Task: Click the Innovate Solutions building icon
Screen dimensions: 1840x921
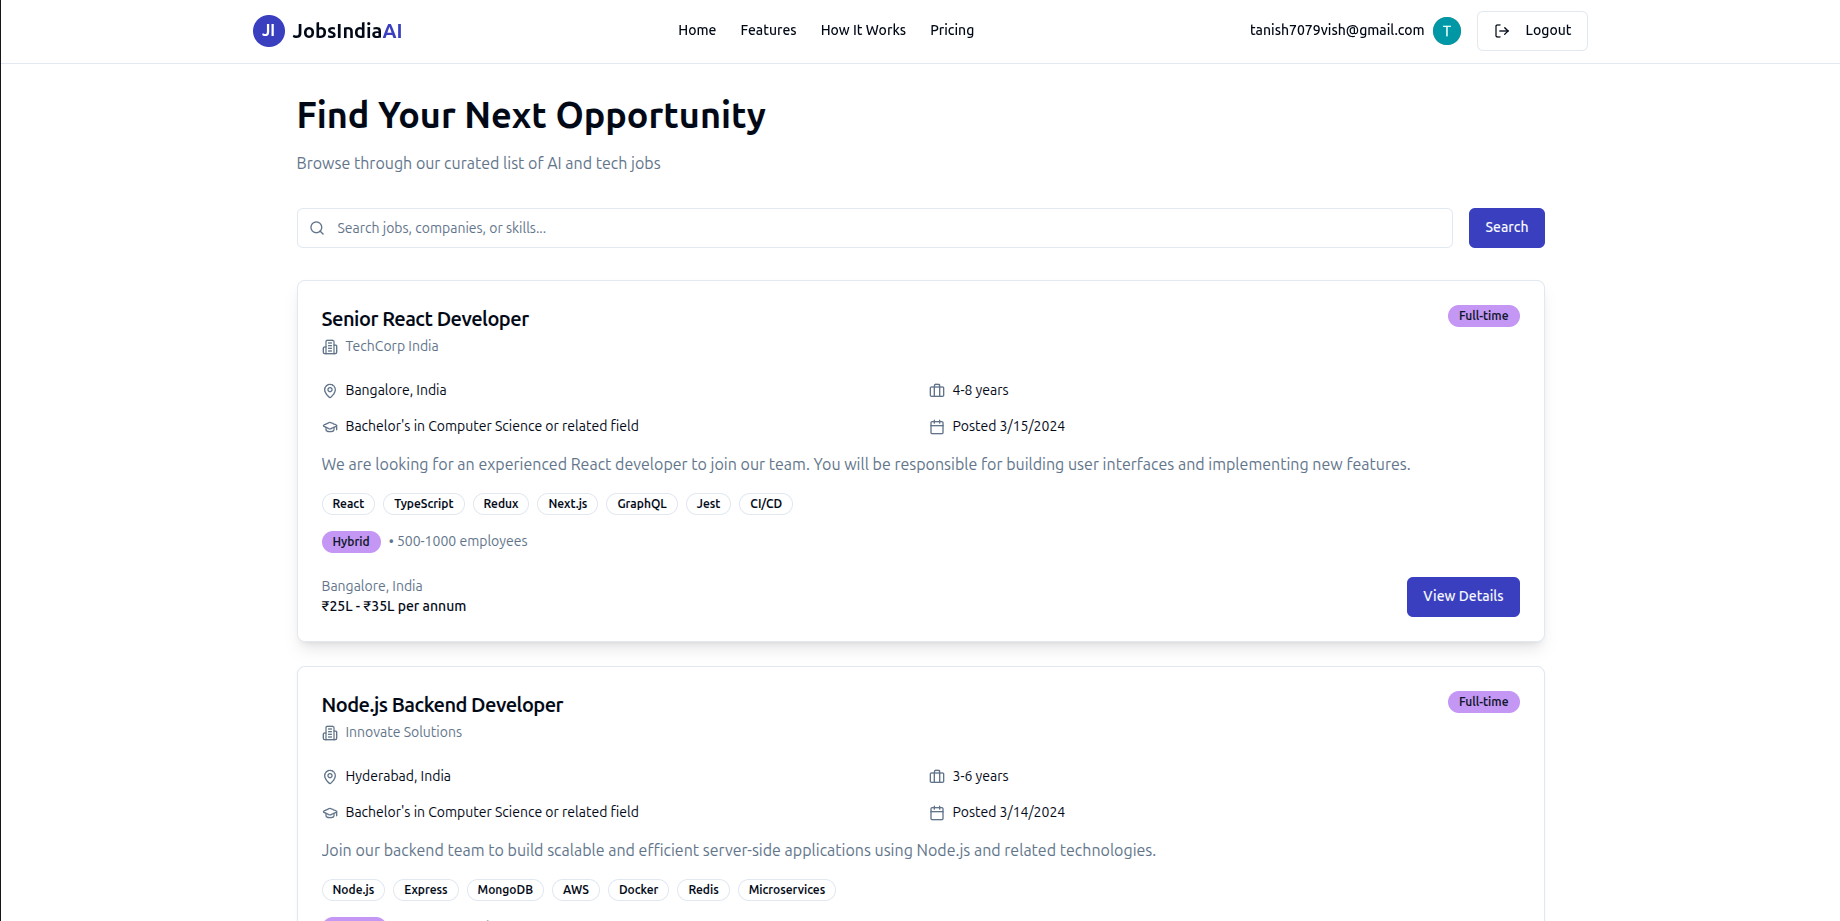Action: (330, 733)
